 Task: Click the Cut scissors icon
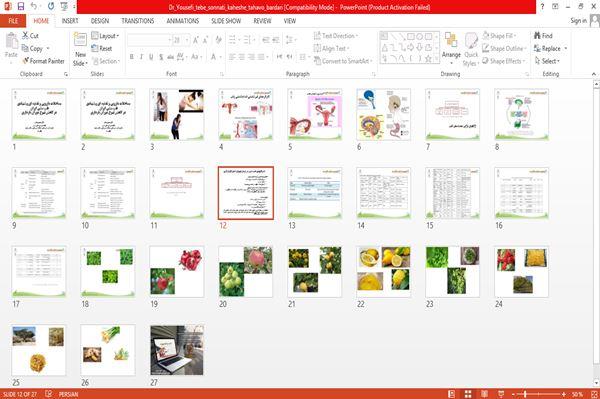25,36
